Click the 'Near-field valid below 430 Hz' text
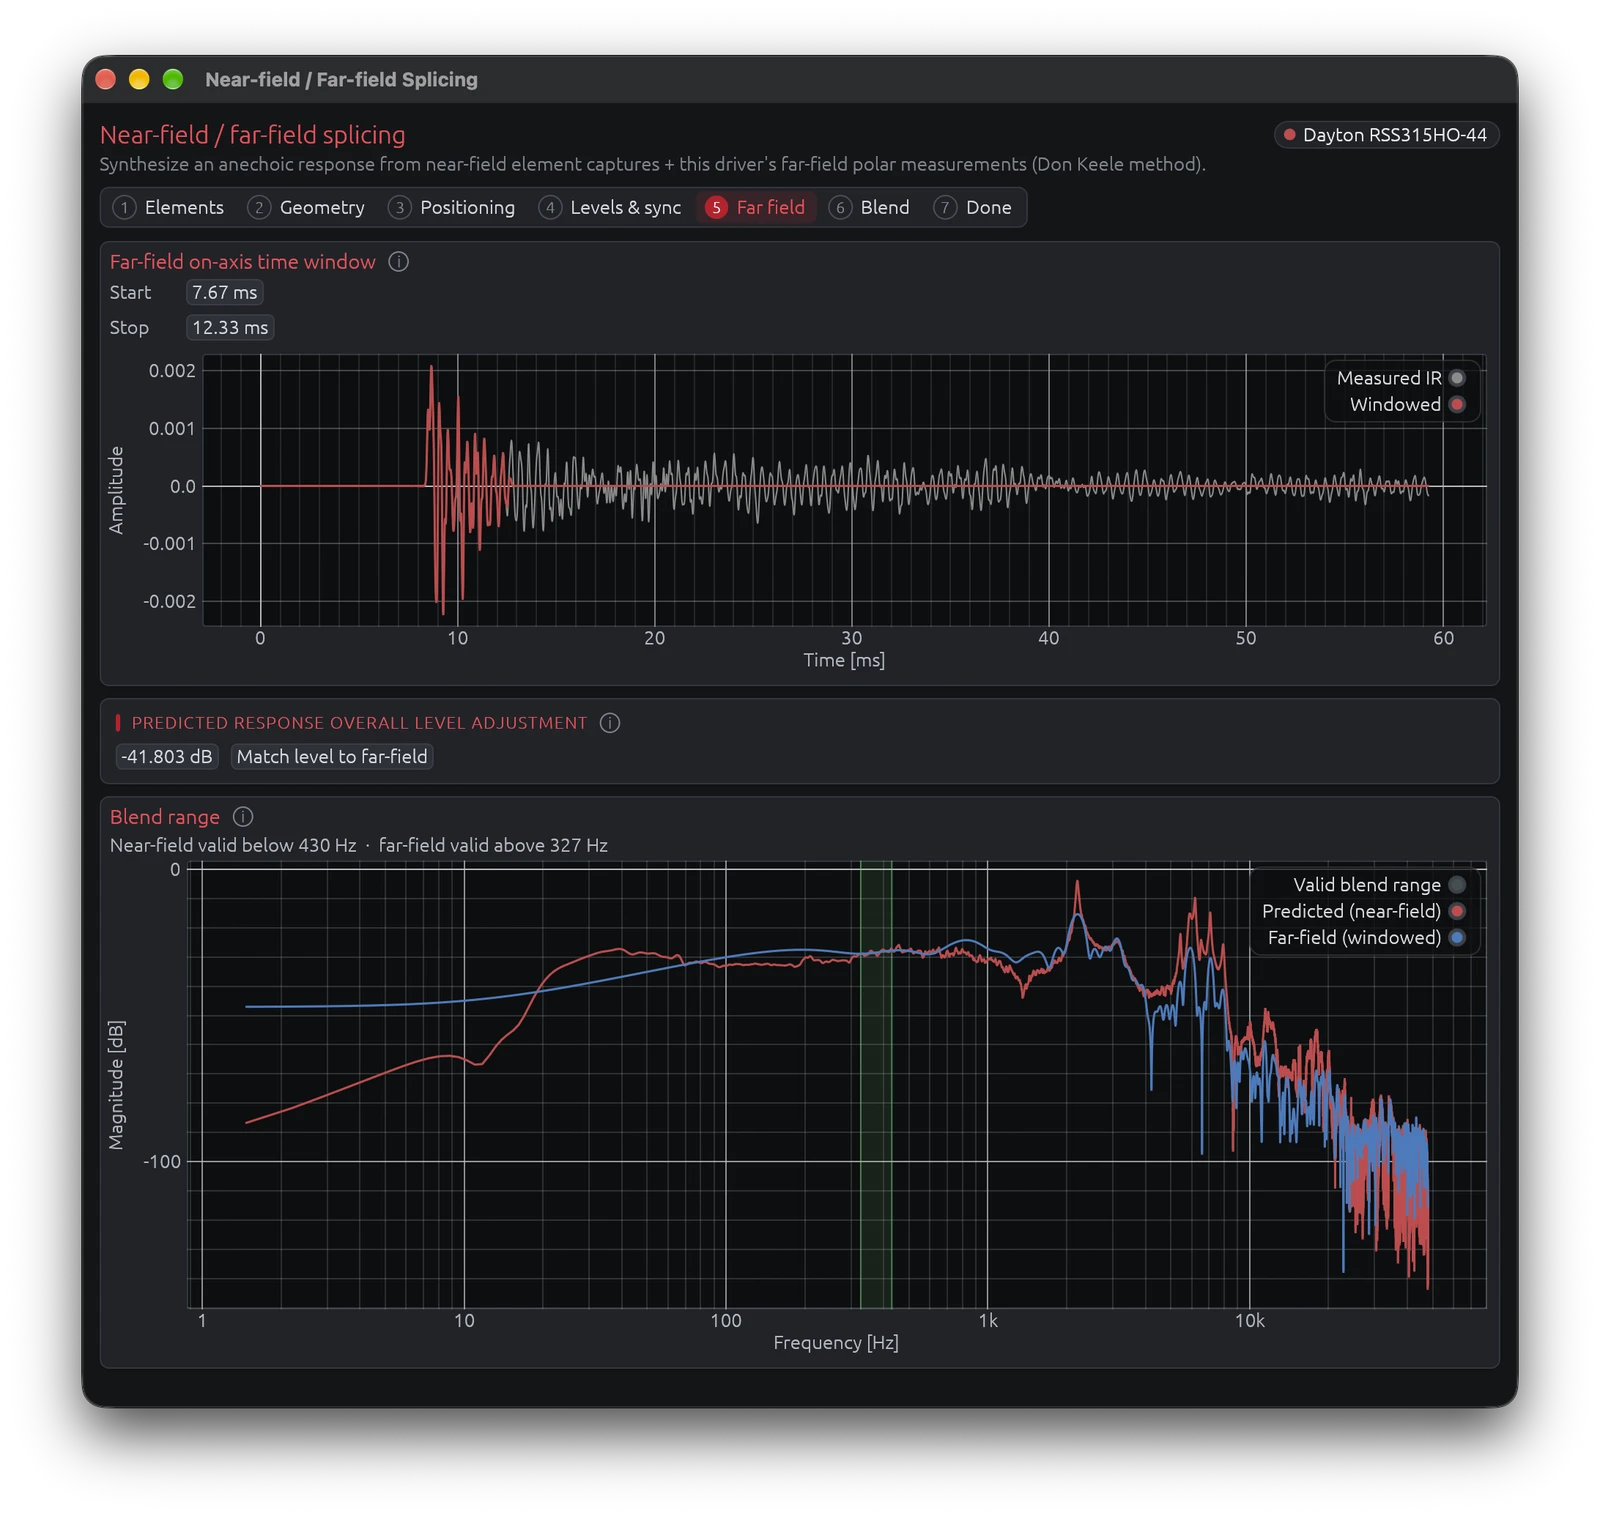This screenshot has width=1600, height=1516. pyautogui.click(x=233, y=846)
